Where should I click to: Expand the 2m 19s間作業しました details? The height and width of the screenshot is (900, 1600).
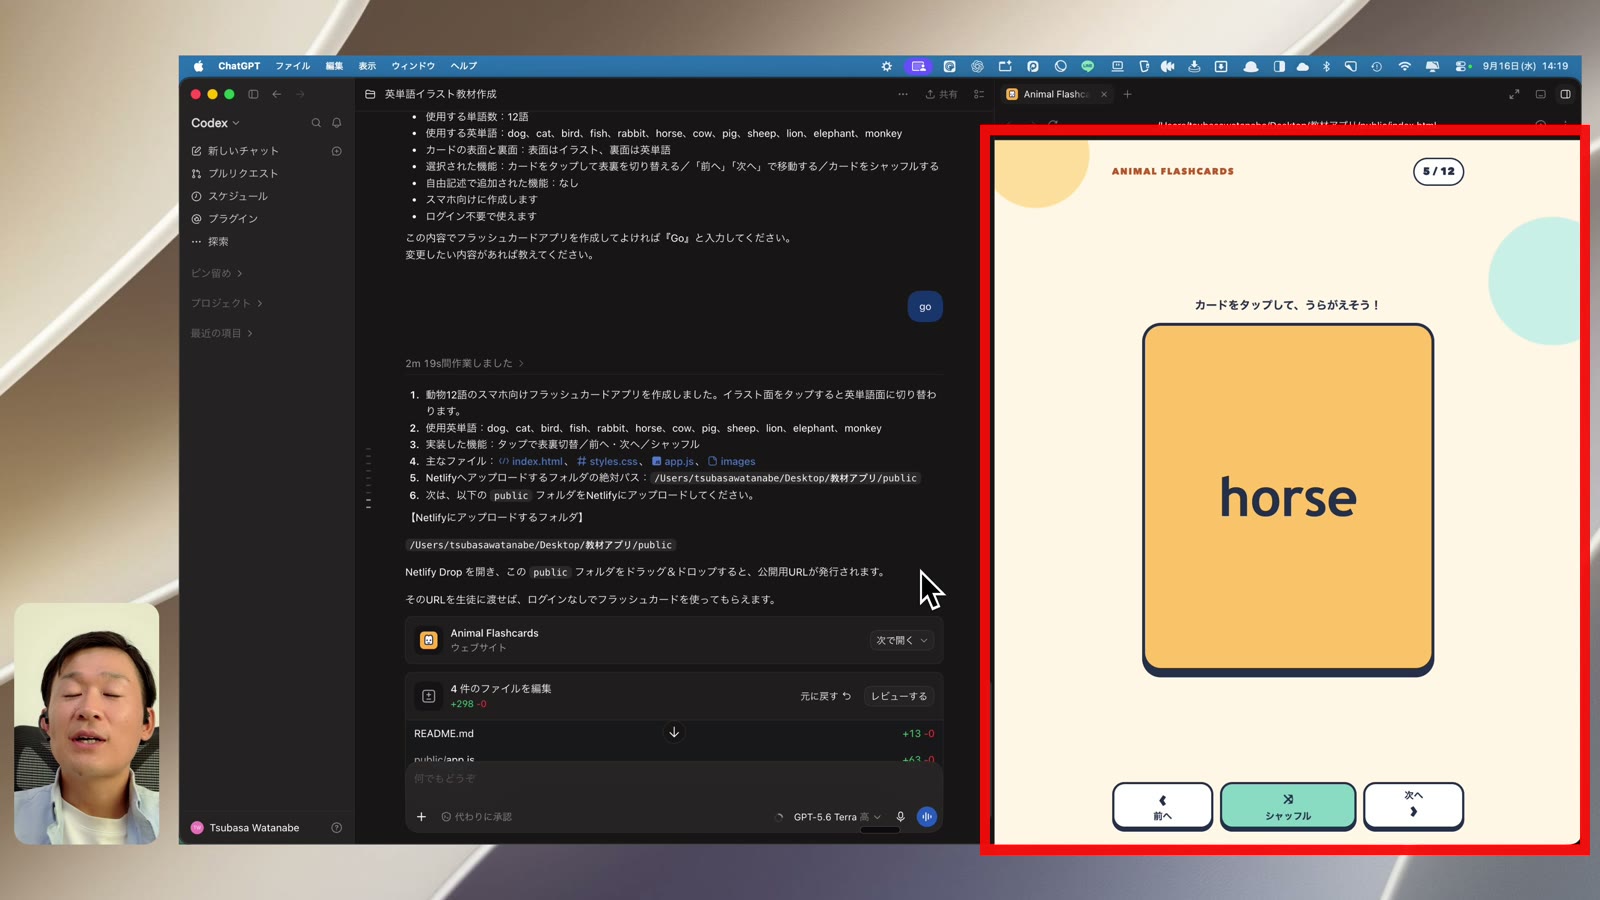click(464, 363)
